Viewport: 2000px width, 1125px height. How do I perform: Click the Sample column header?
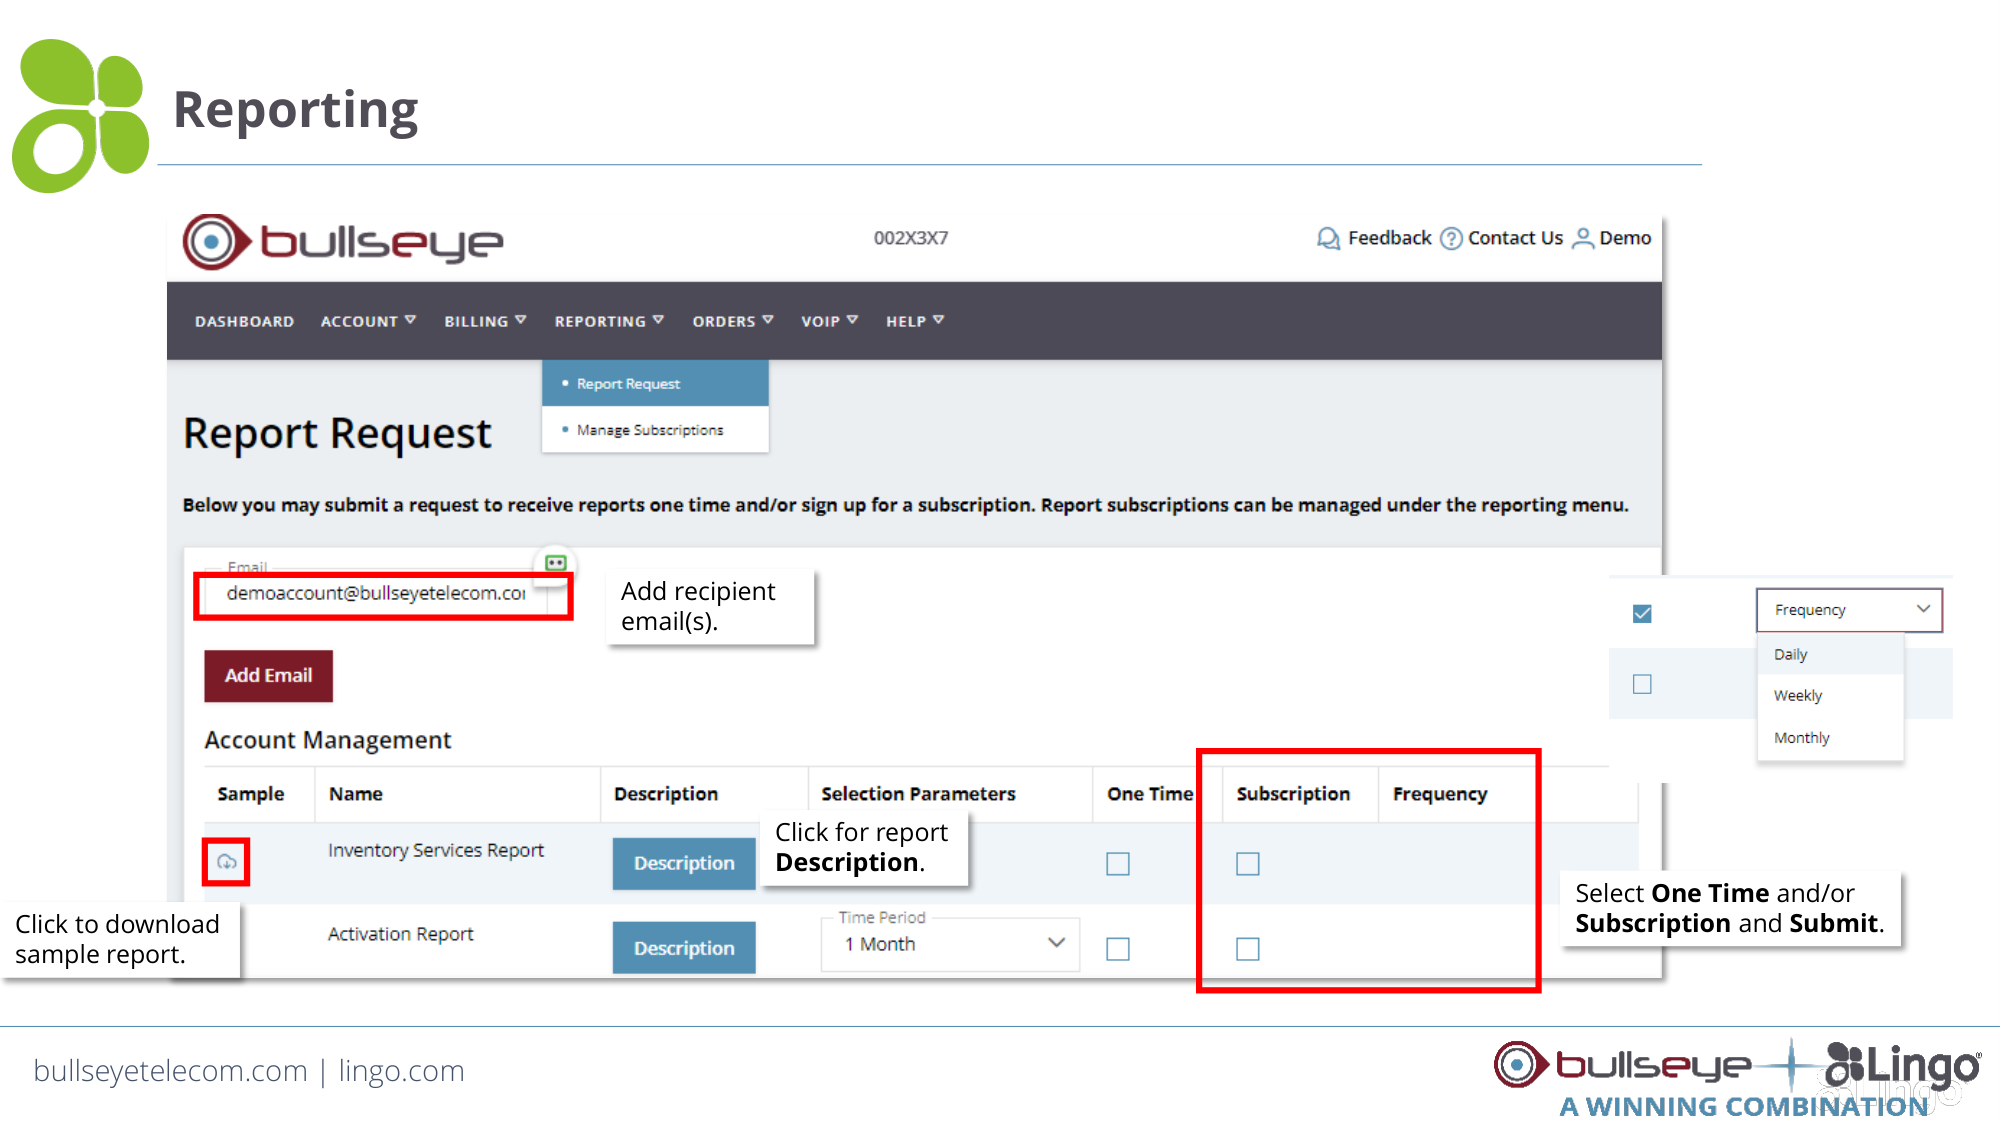[x=250, y=794]
